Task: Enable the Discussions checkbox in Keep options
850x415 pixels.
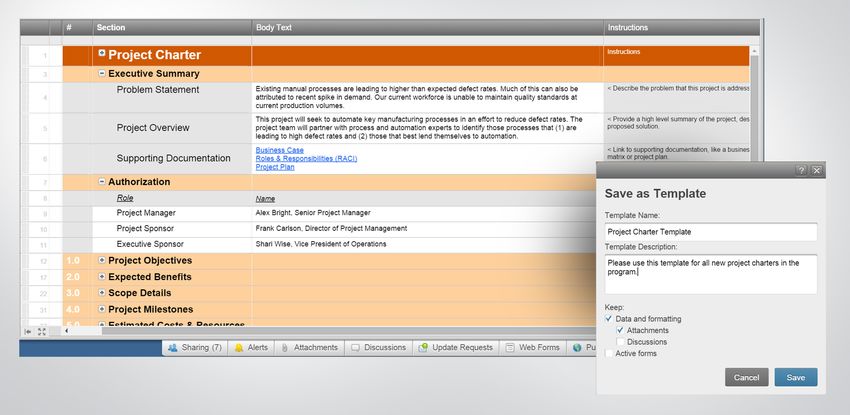Action: pos(620,342)
